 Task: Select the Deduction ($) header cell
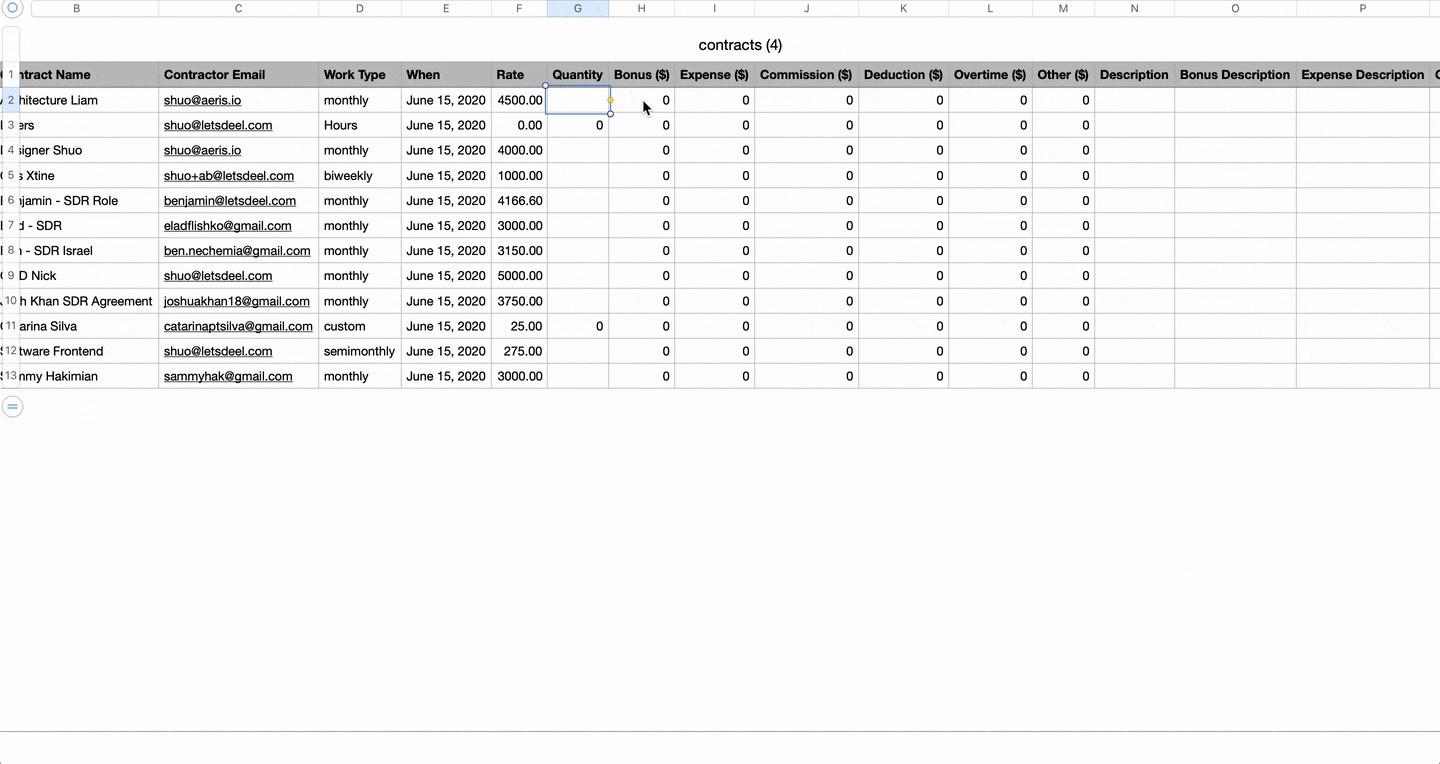(x=903, y=75)
